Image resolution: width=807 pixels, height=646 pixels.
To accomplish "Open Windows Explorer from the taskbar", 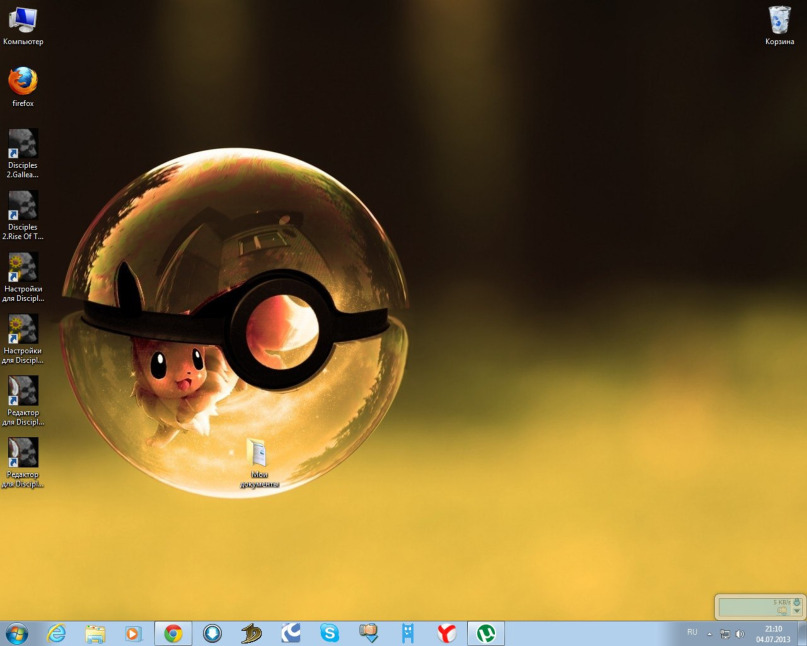I will 95,633.
